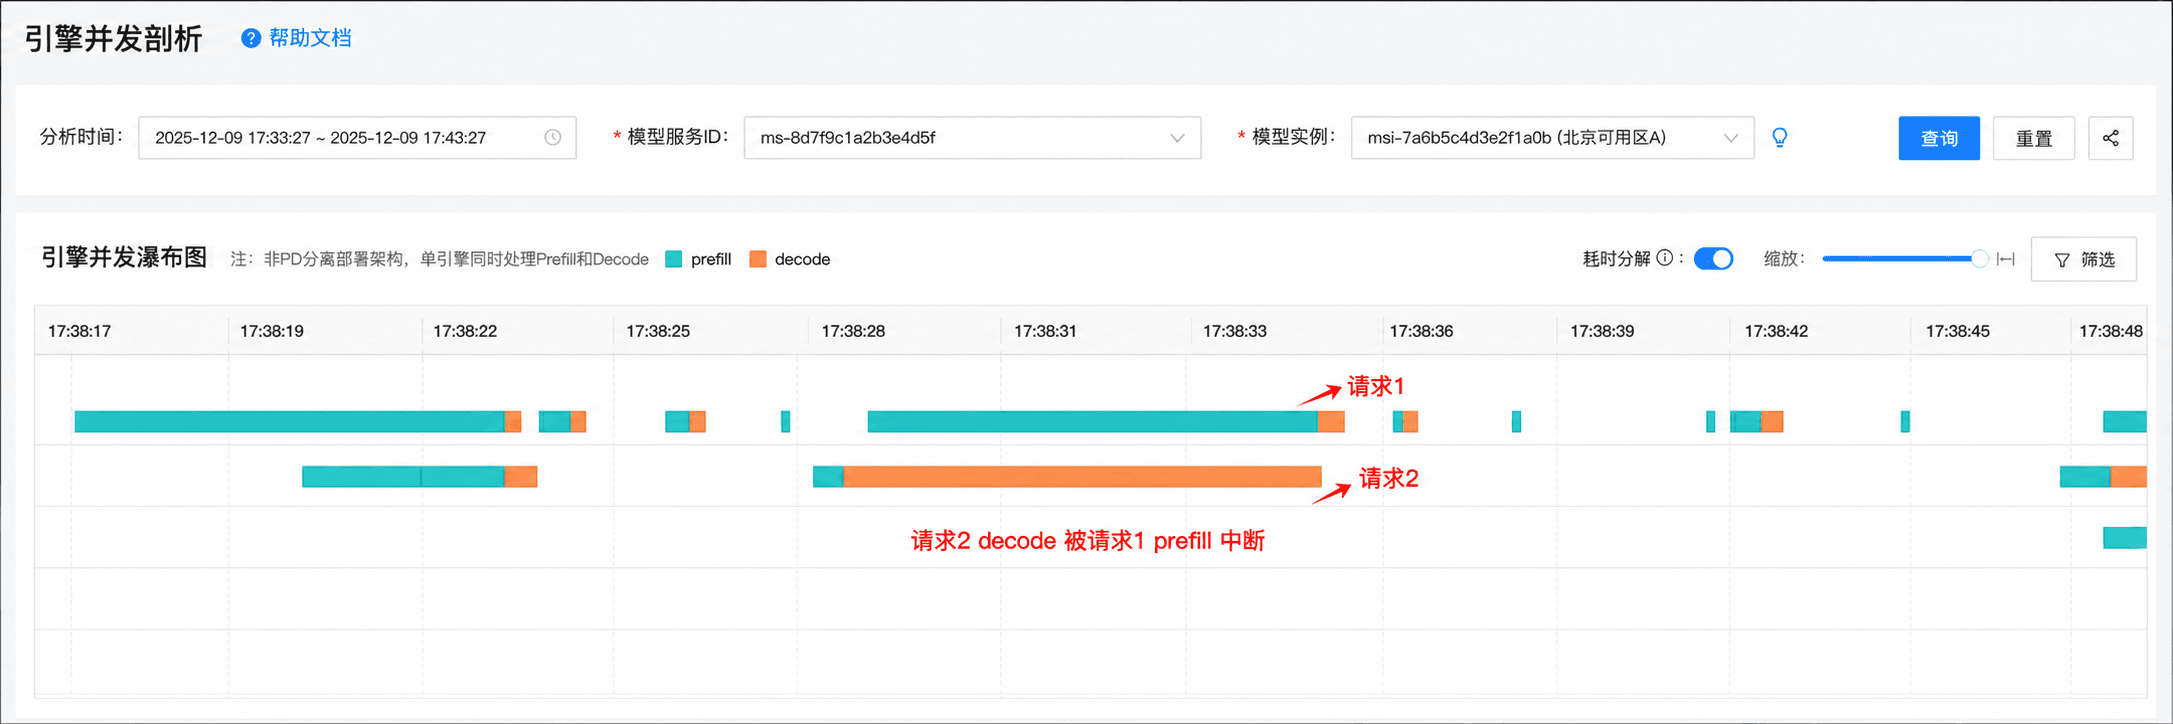Click the teal prefill legend swatch

pyautogui.click(x=674, y=259)
